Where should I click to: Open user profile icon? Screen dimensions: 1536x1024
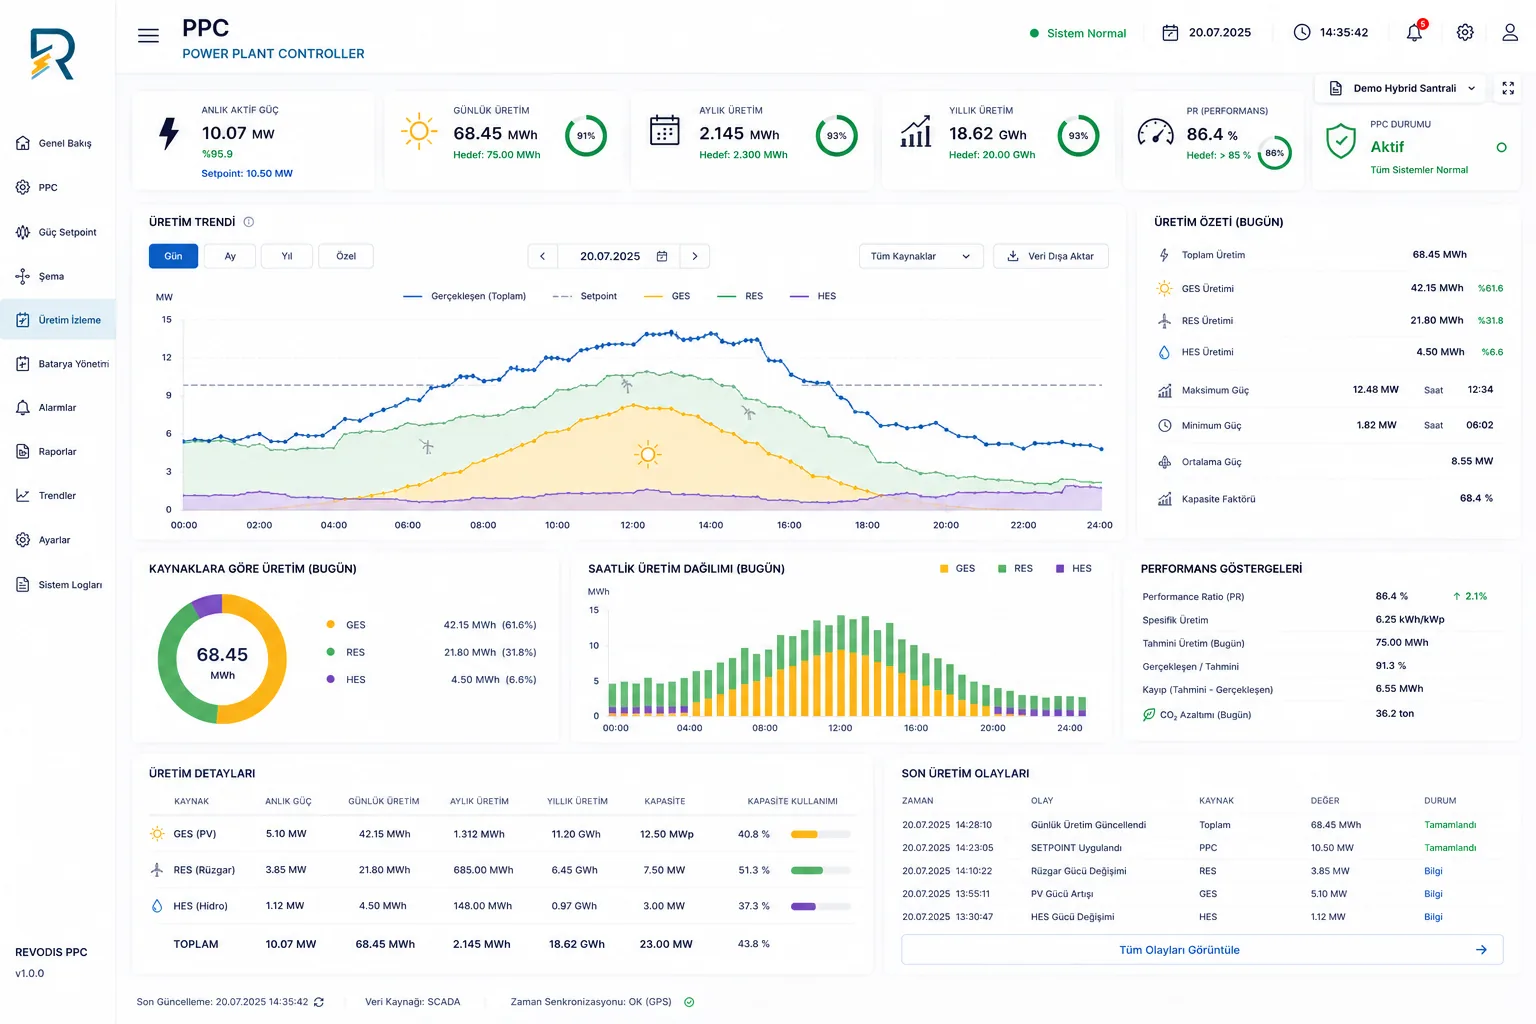[x=1510, y=32]
